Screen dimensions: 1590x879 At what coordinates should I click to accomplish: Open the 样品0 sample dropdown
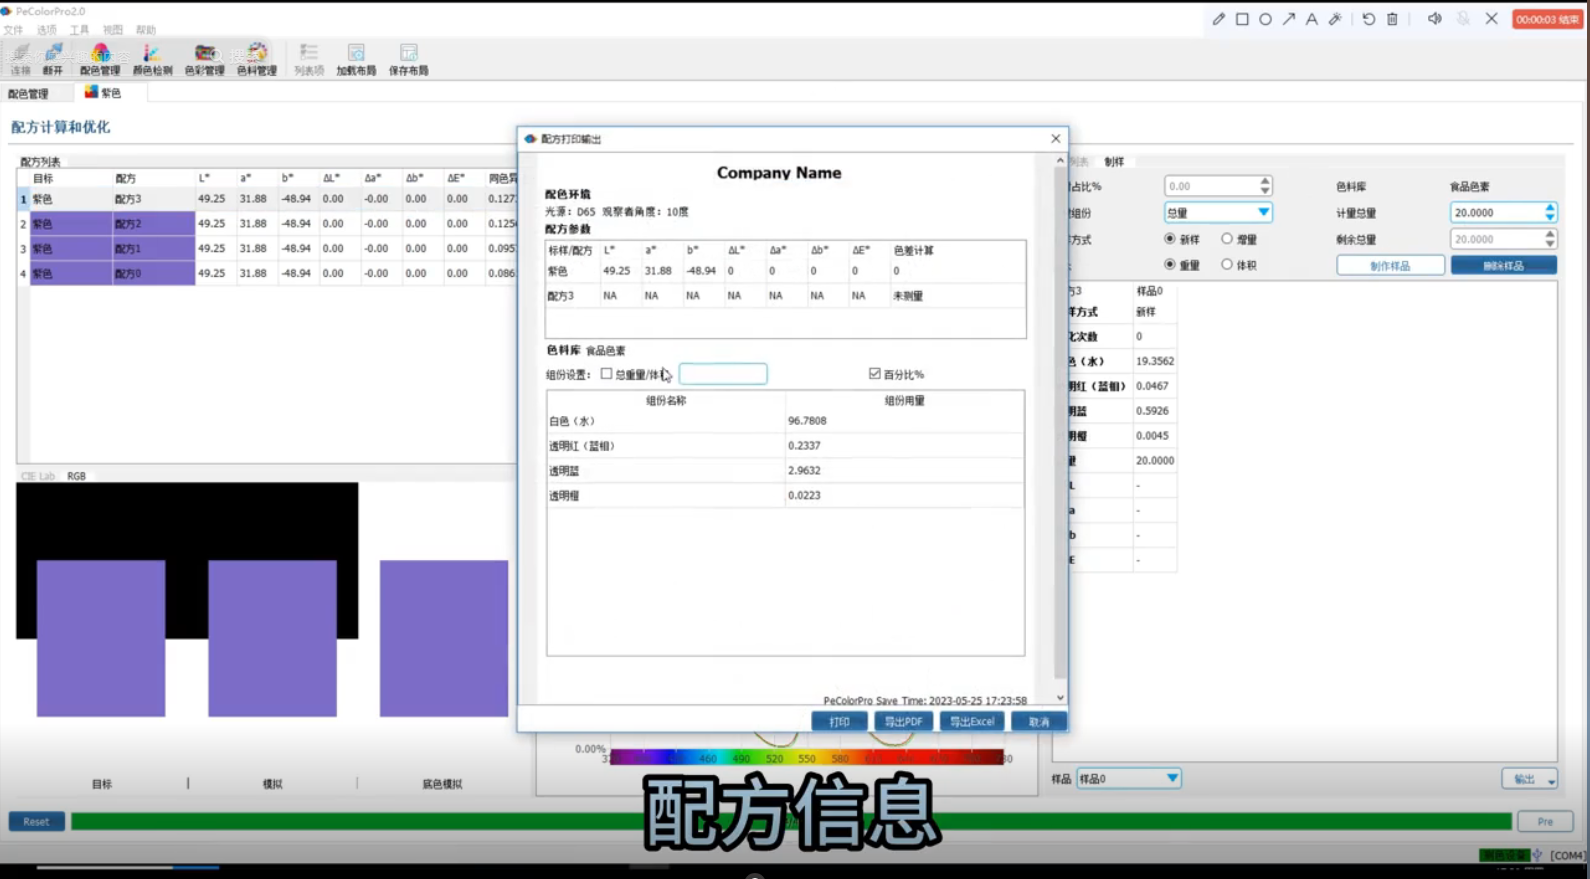pyautogui.click(x=1128, y=779)
